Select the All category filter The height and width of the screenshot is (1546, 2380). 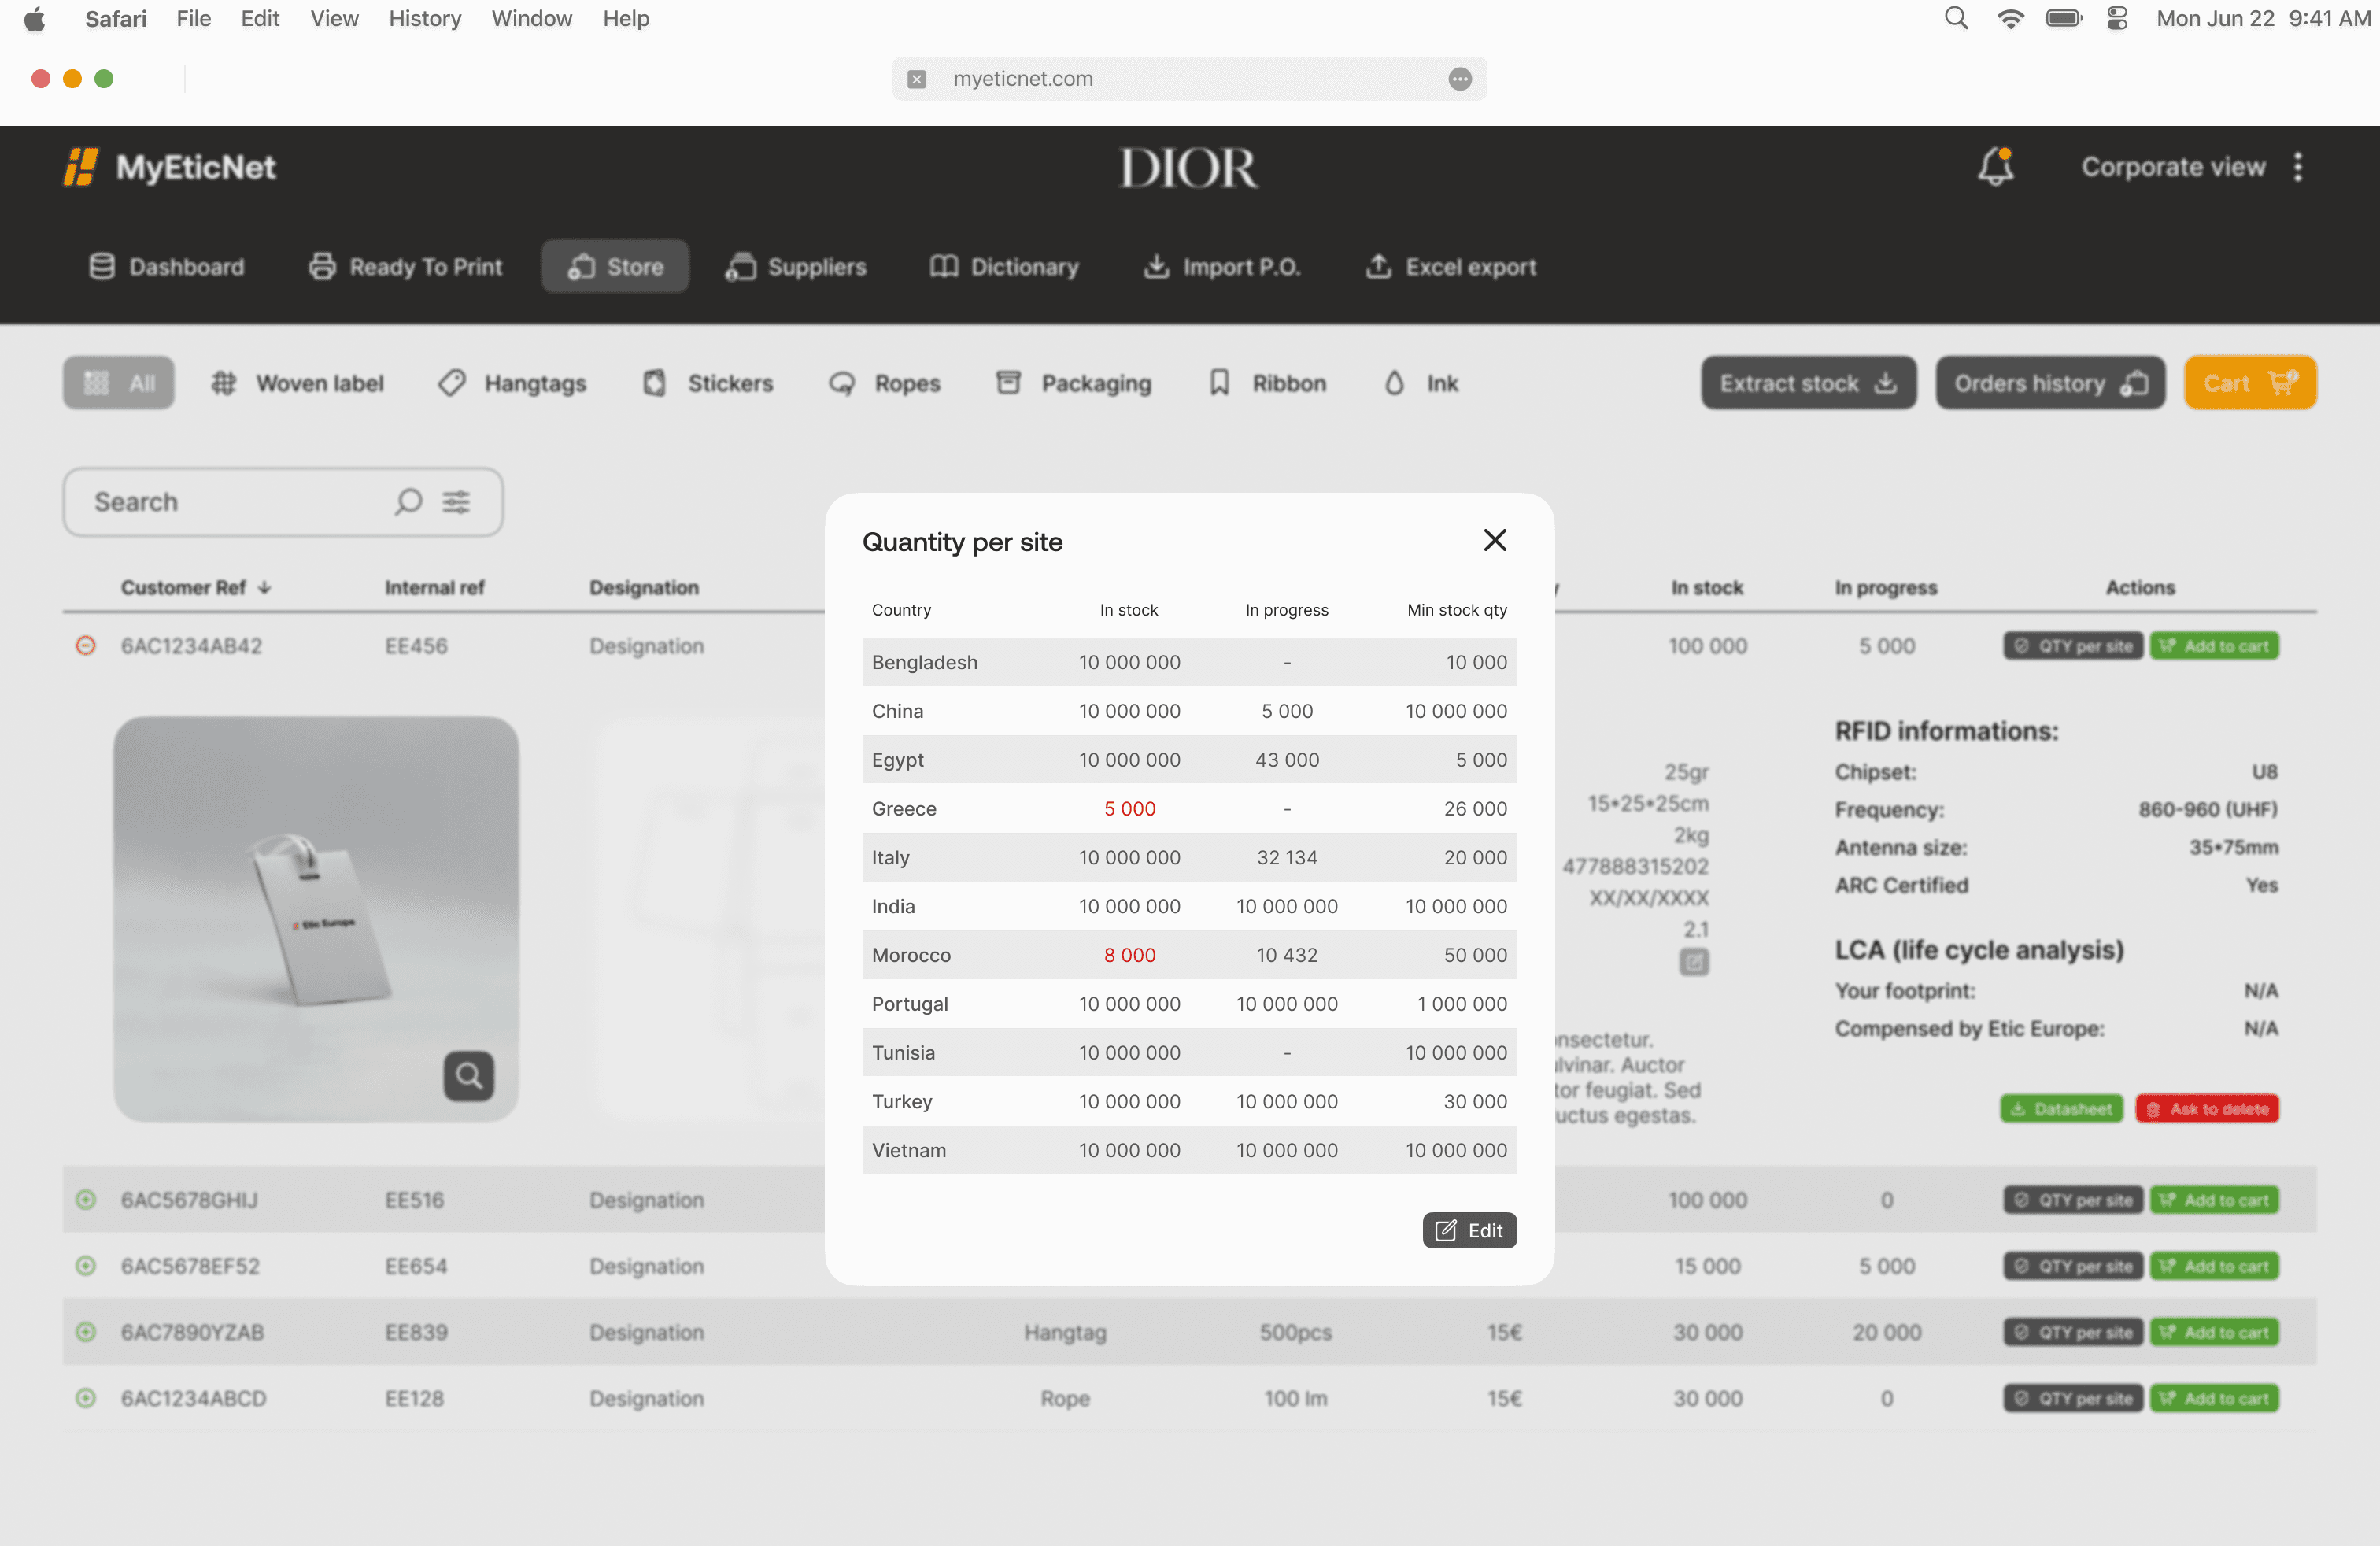click(x=119, y=383)
